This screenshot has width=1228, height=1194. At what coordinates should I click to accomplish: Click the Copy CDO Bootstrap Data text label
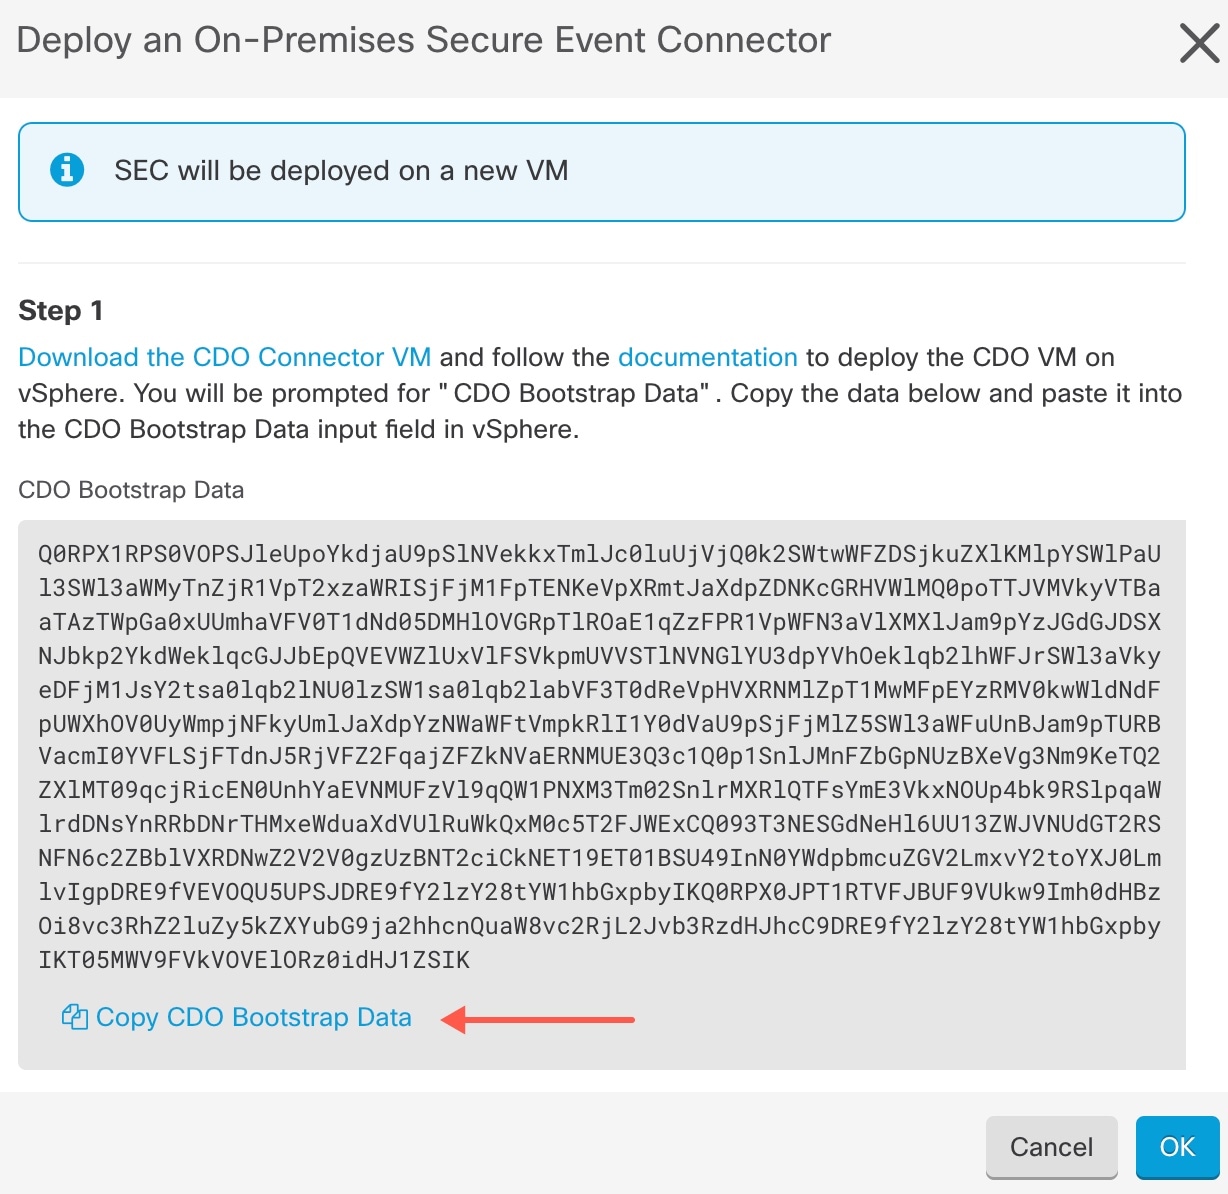251,1017
